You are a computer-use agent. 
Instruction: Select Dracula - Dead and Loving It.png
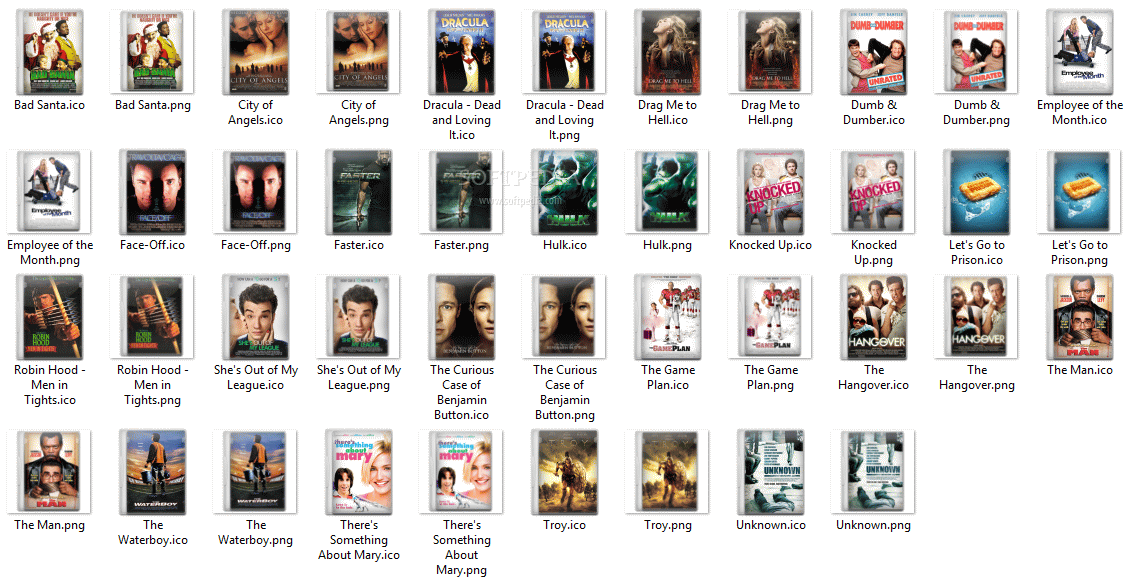point(564,52)
